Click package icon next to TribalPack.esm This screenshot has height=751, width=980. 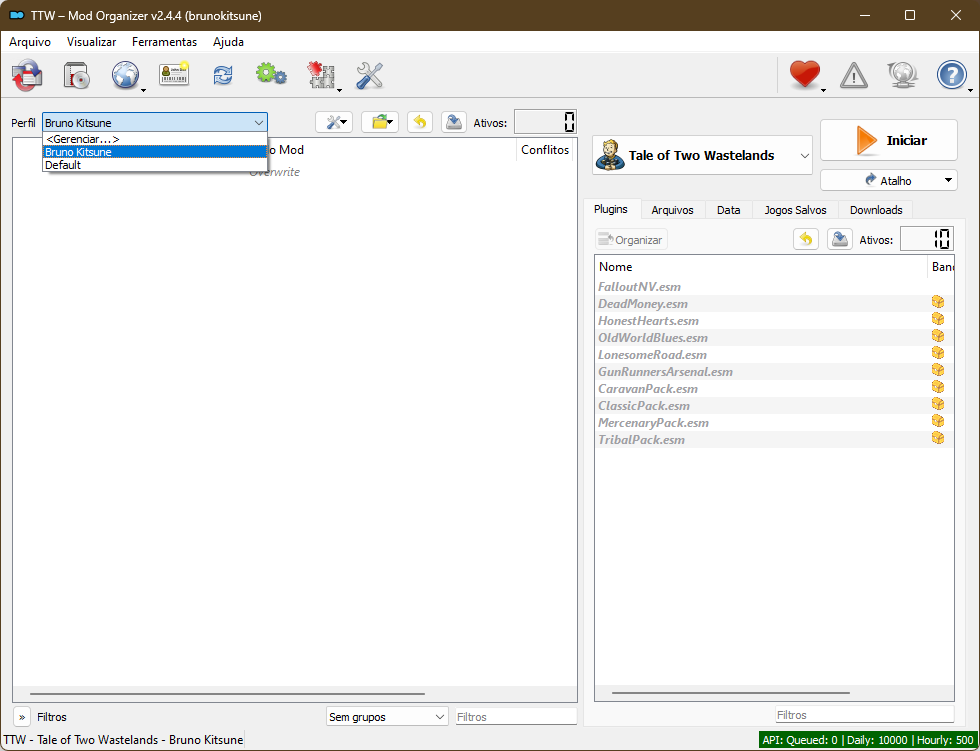(x=938, y=438)
